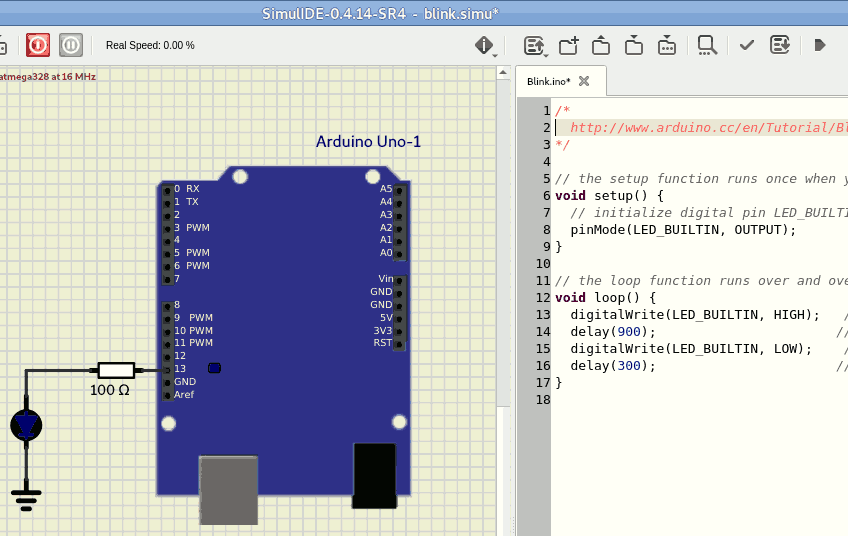
Task: Click the RST pin on the board
Action: tap(399, 343)
